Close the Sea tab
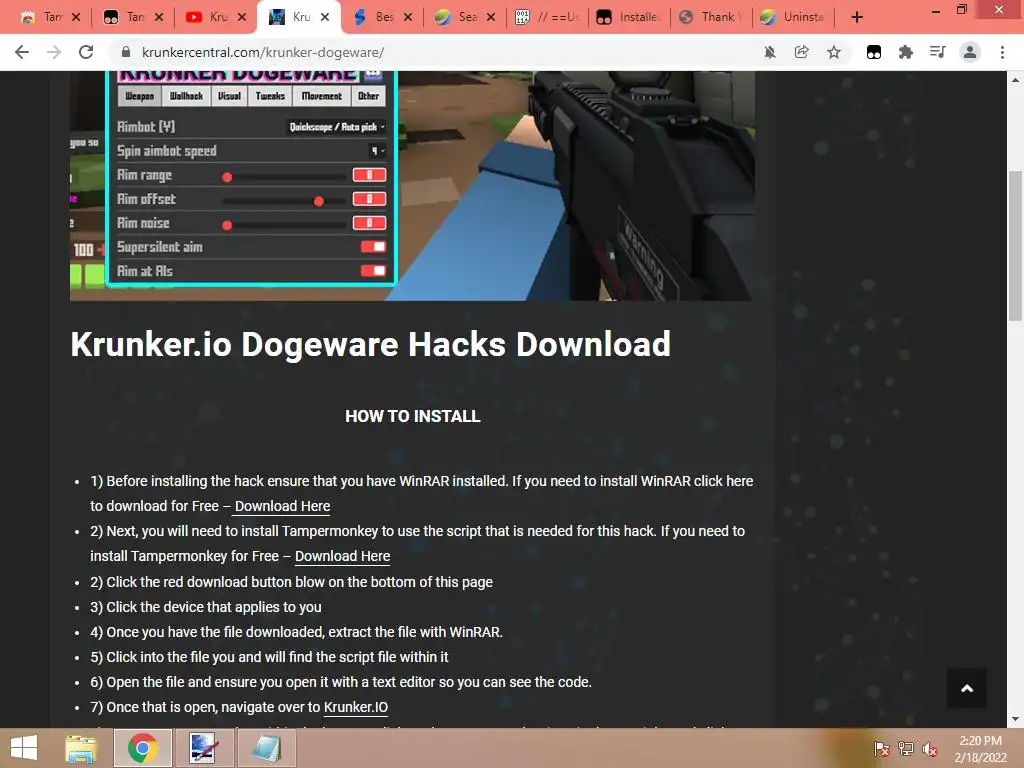This screenshot has width=1024, height=768. (491, 17)
